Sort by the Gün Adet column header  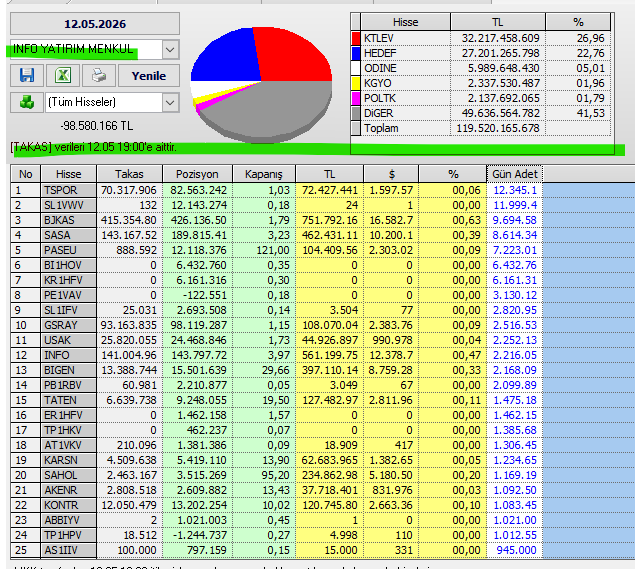click(x=515, y=174)
